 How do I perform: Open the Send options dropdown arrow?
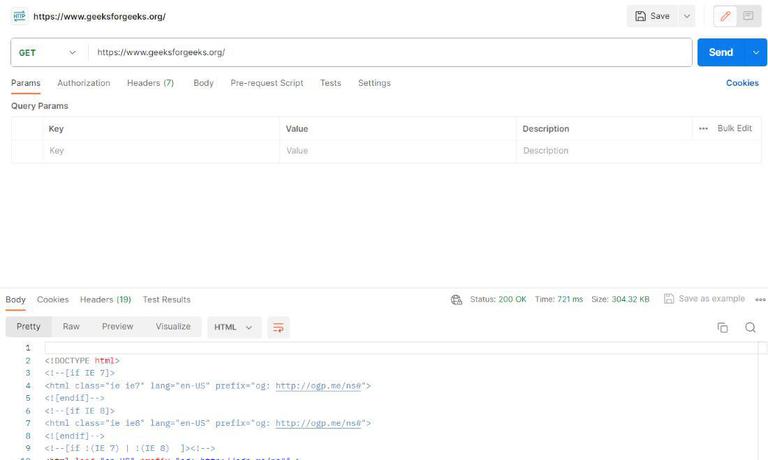(x=756, y=52)
